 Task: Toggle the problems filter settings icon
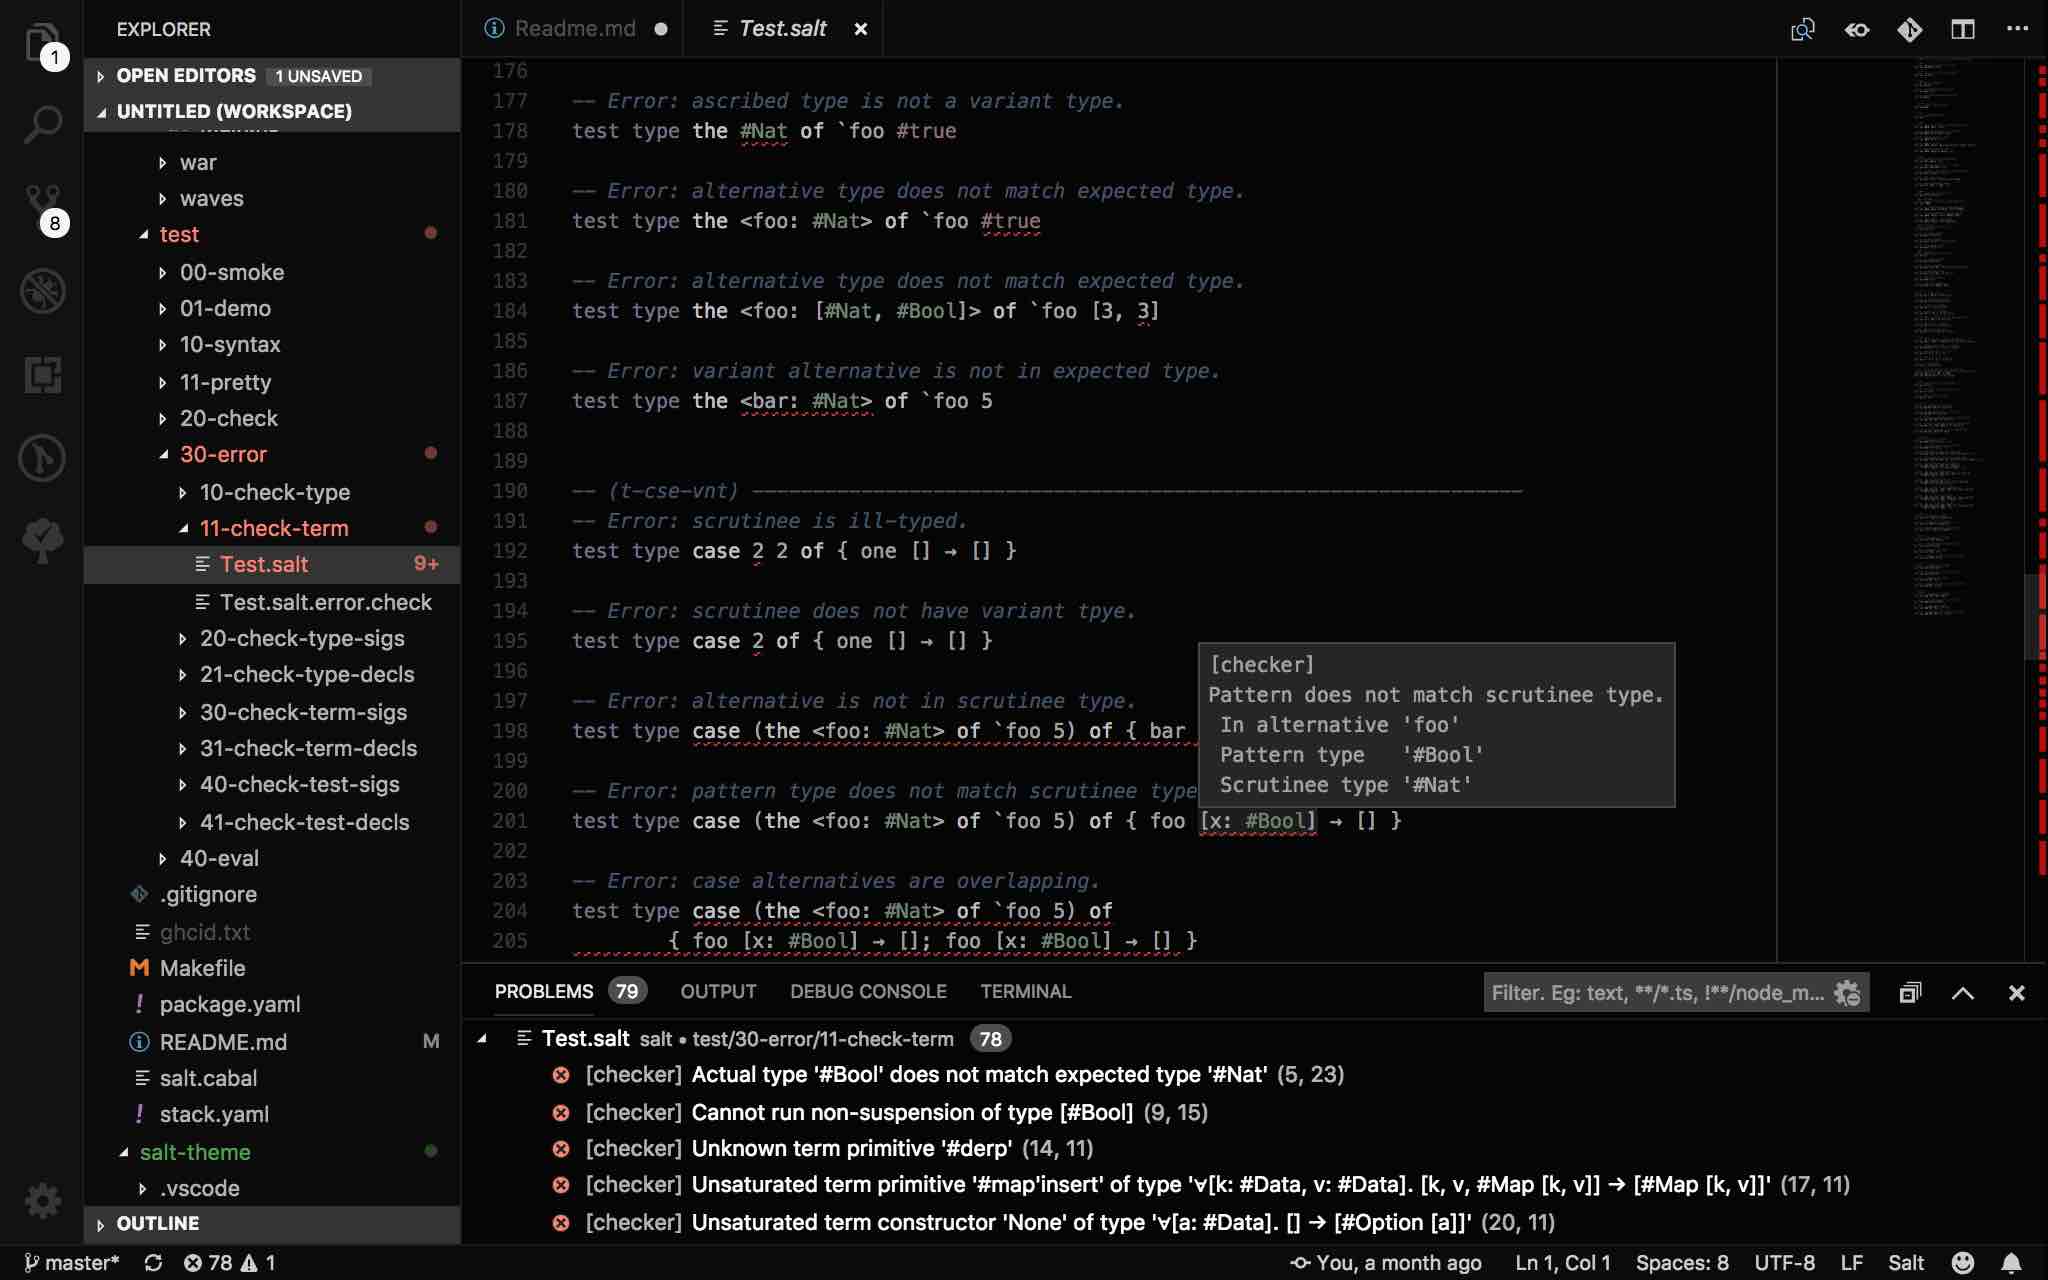(x=1847, y=993)
